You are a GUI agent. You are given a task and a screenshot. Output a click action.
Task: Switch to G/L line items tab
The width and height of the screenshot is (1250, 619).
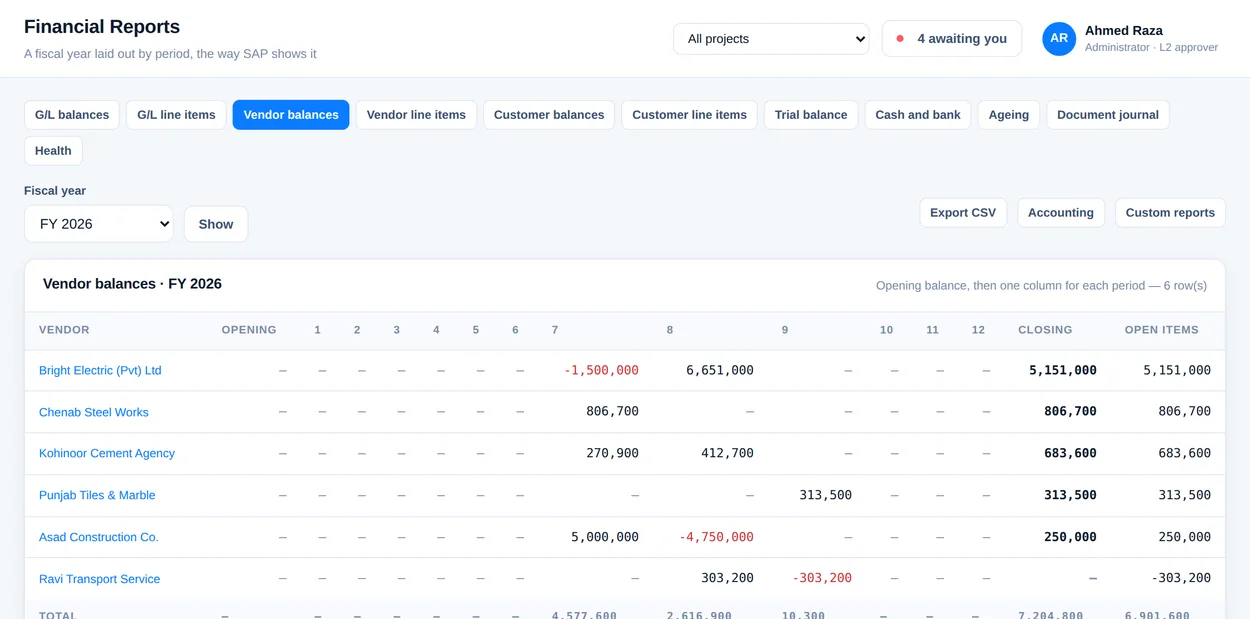tap(176, 115)
